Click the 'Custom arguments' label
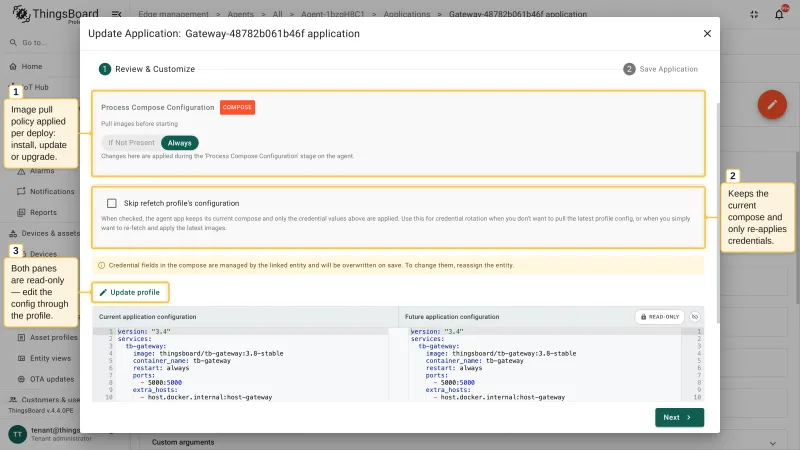Viewport: 800px width, 450px height. [x=183, y=442]
